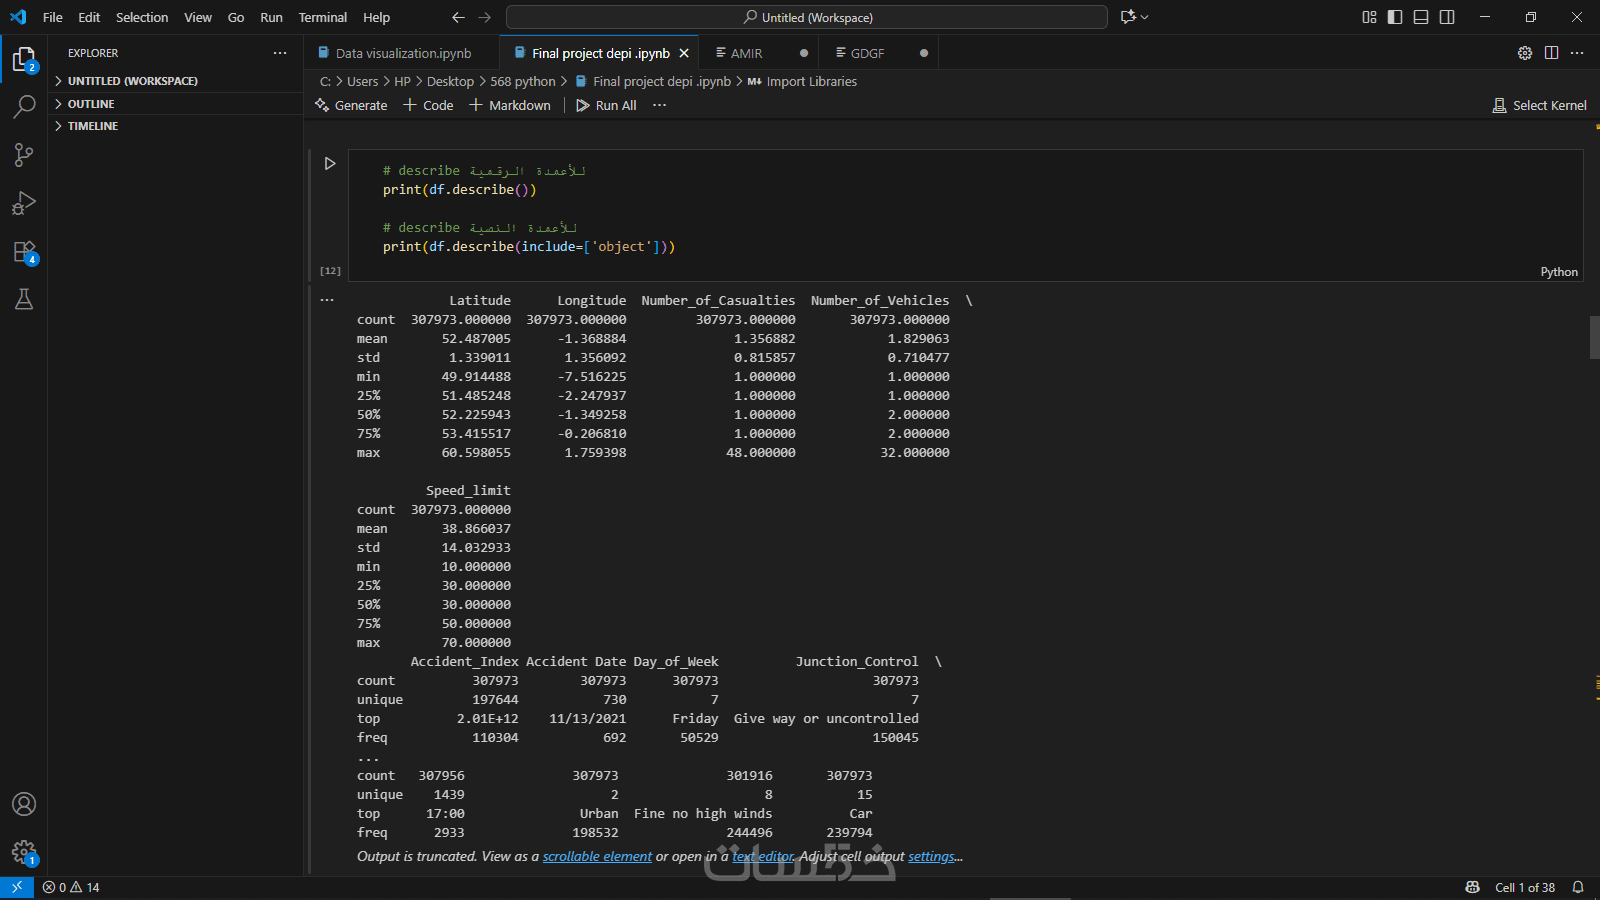Click the Accounts icon
Screen dimensions: 1600x900
coord(24,804)
